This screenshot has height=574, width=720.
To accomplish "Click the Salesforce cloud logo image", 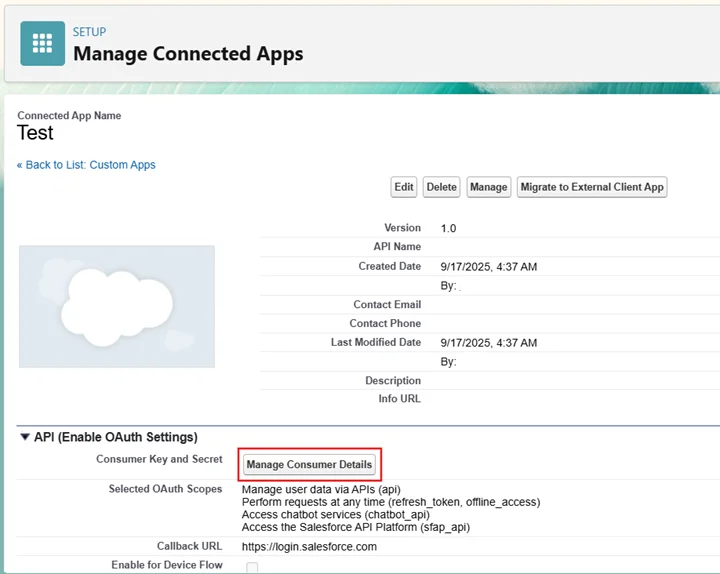I will pyautogui.click(x=116, y=306).
